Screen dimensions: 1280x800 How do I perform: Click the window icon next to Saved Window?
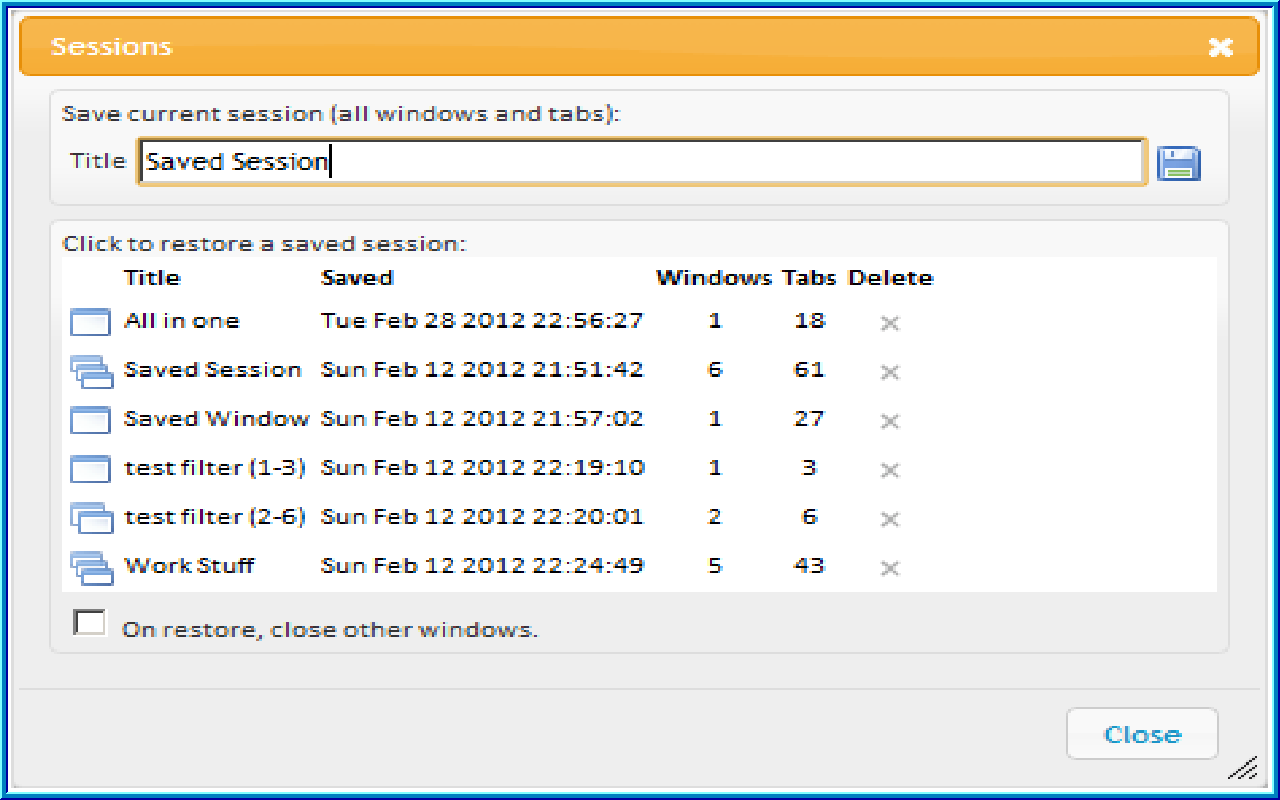(90, 420)
